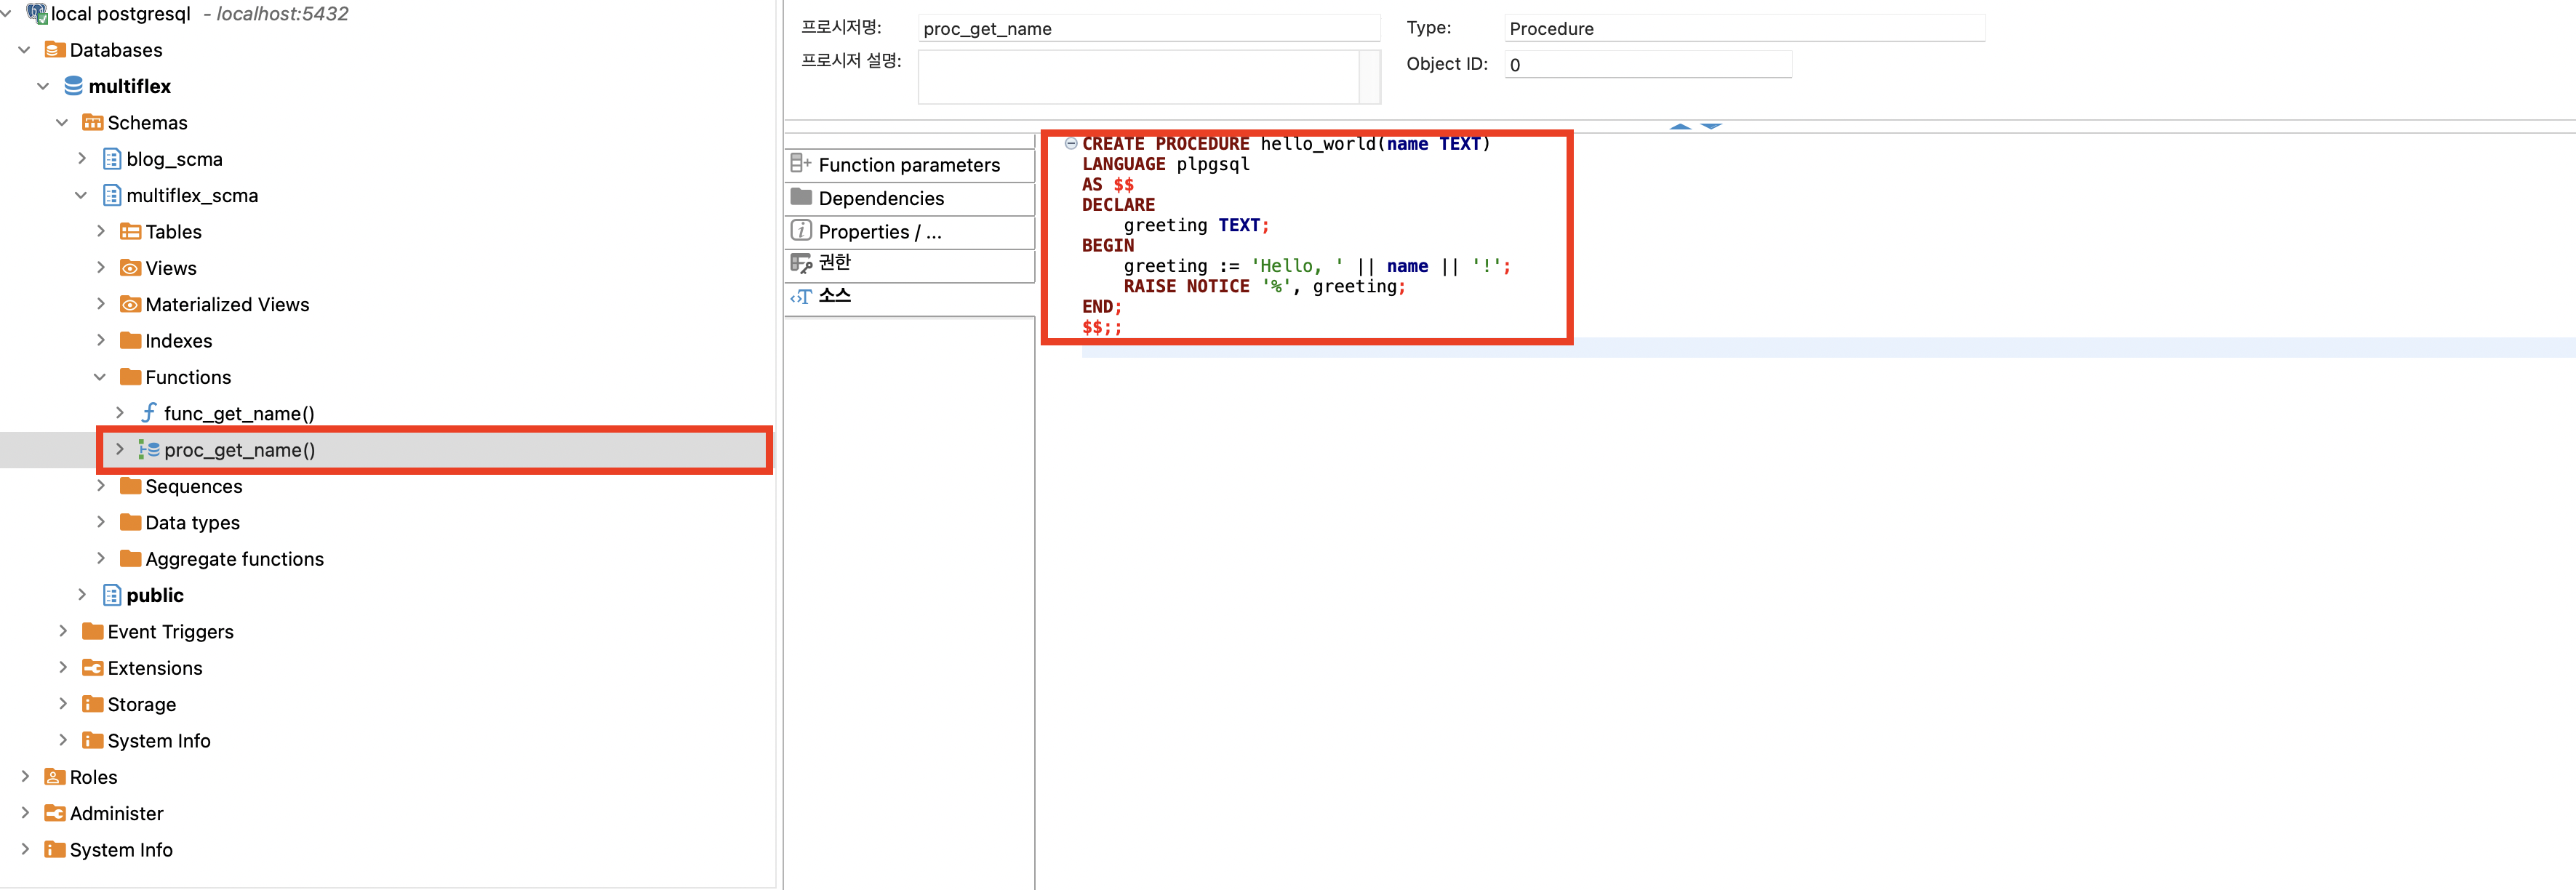Collapse the Functions folder
This screenshot has width=2576, height=890.
click(x=100, y=377)
